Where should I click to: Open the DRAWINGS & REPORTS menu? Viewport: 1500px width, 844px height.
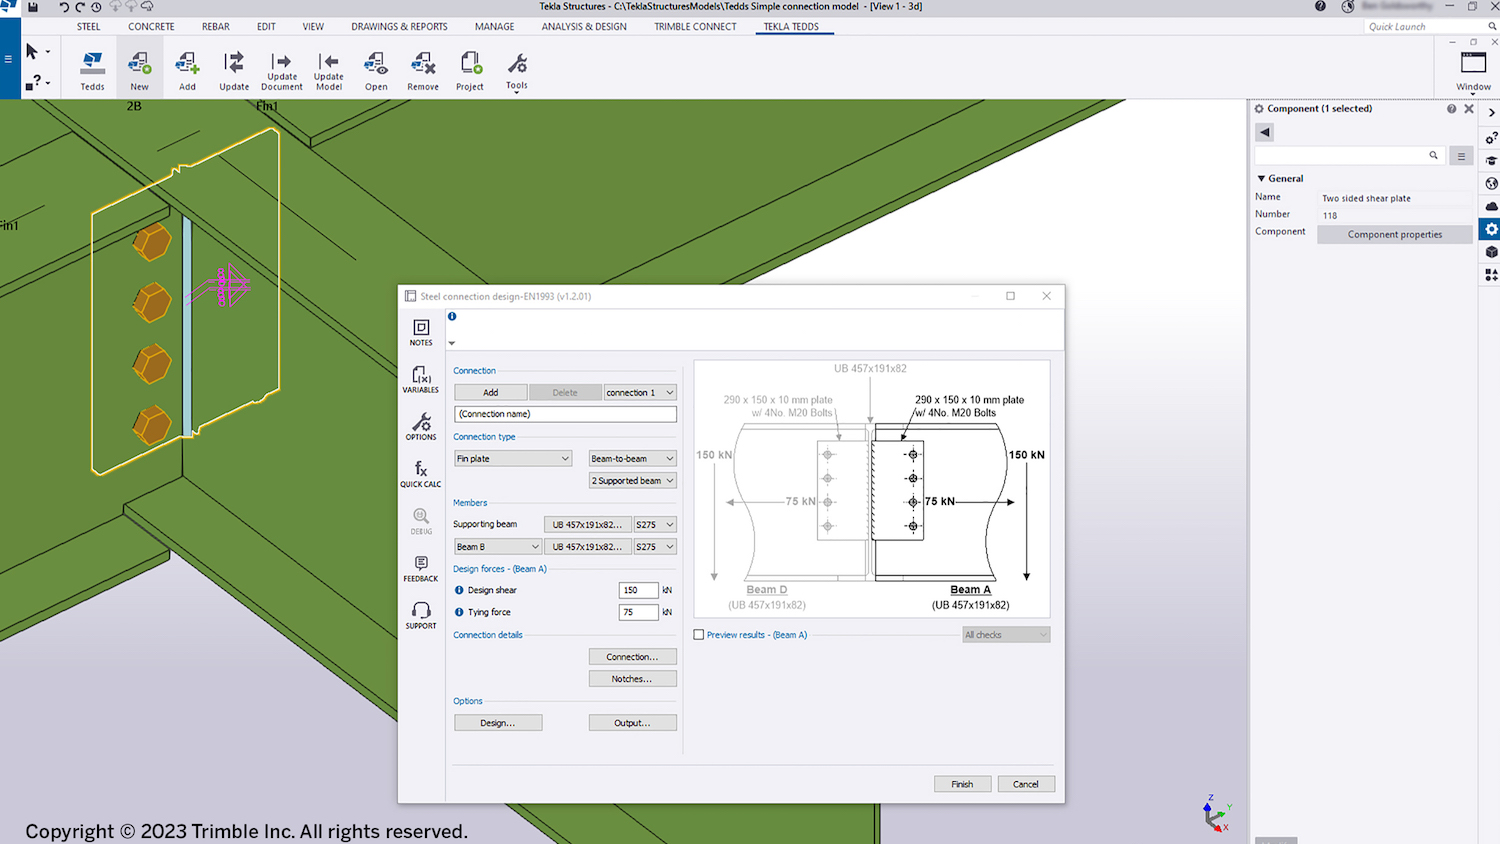[x=399, y=27]
